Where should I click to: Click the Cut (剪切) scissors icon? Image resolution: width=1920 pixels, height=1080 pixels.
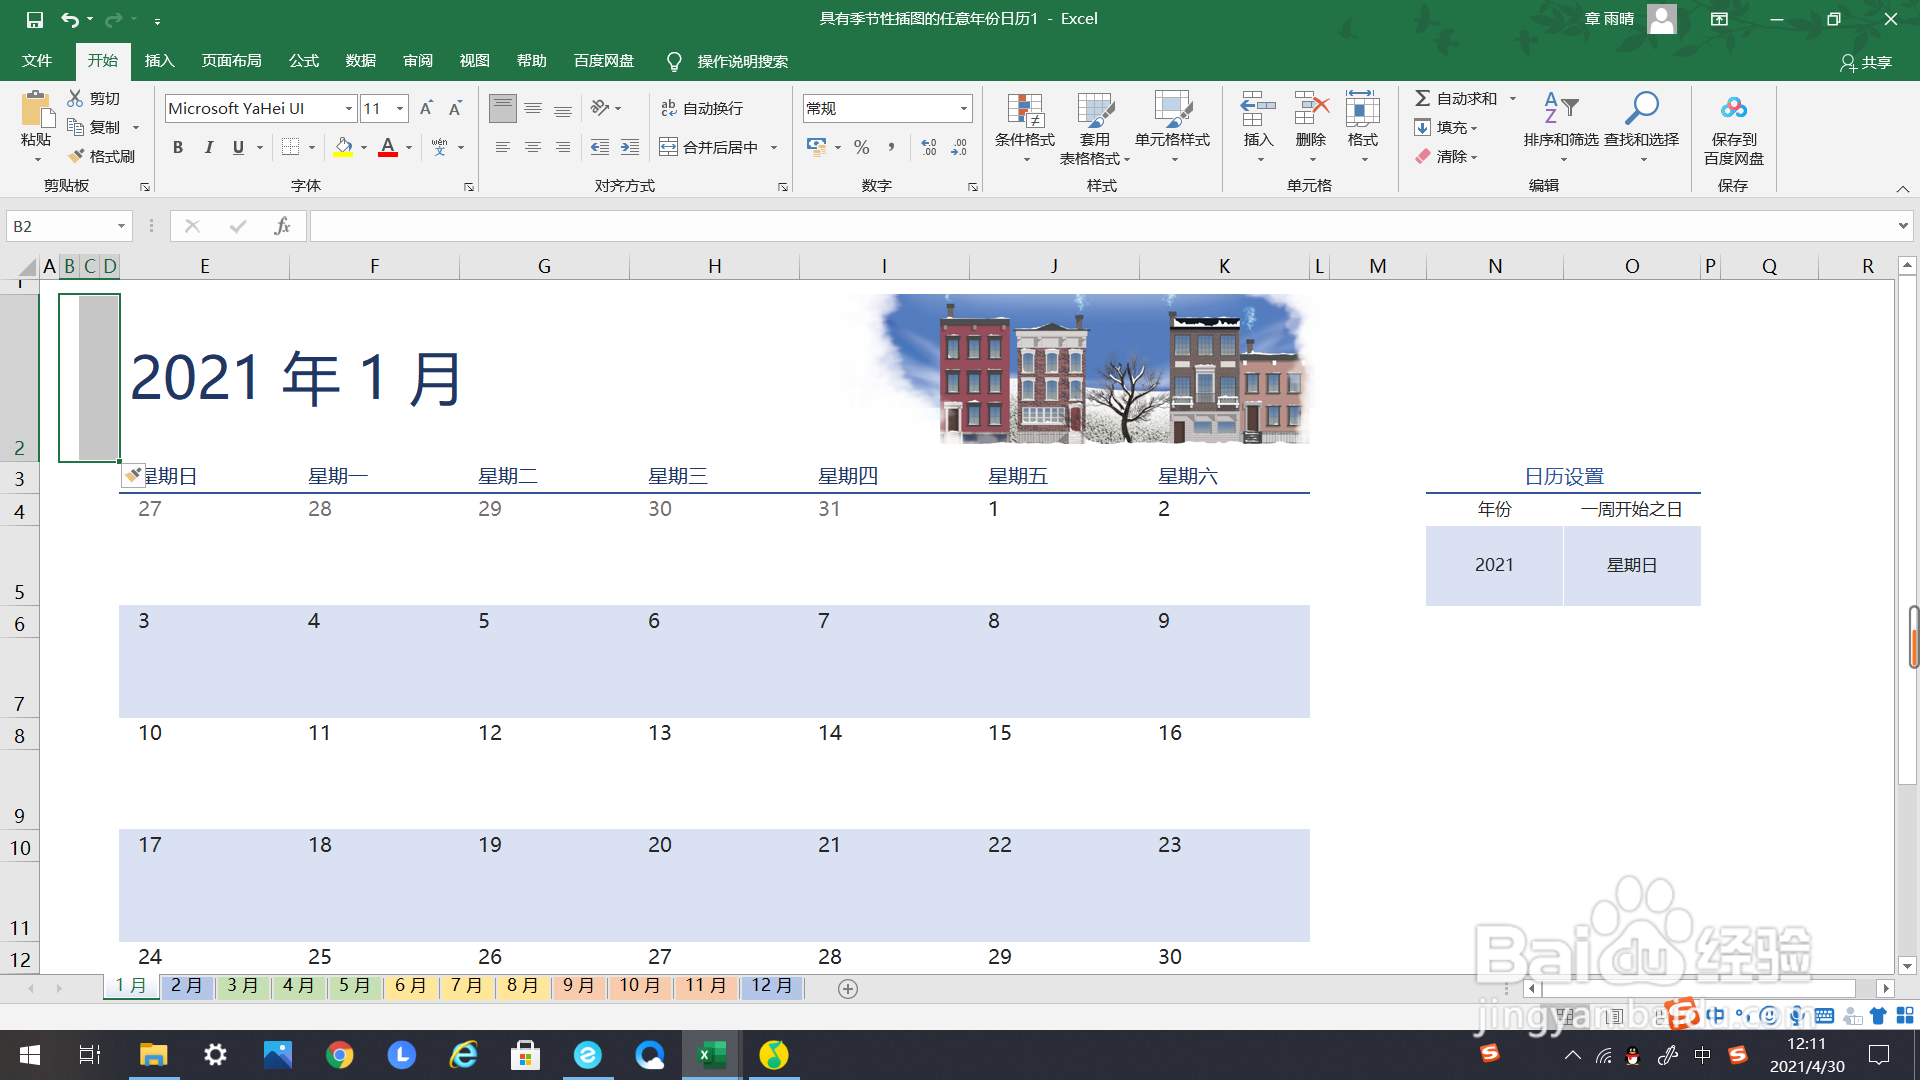75,98
